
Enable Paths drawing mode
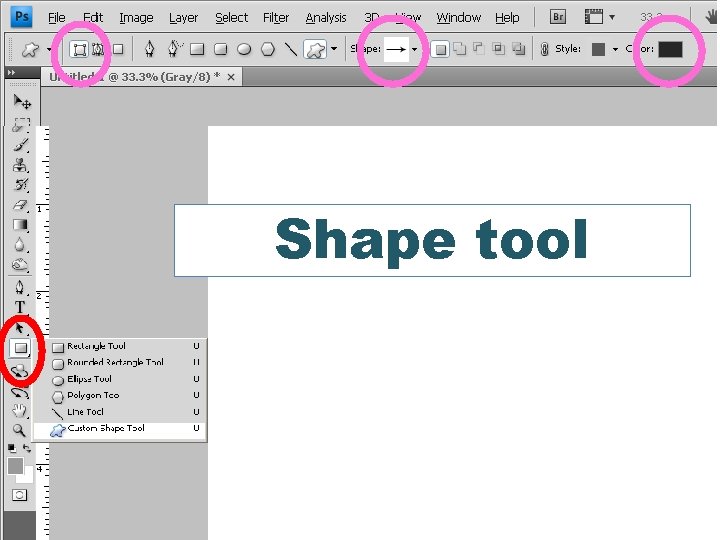pos(98,49)
